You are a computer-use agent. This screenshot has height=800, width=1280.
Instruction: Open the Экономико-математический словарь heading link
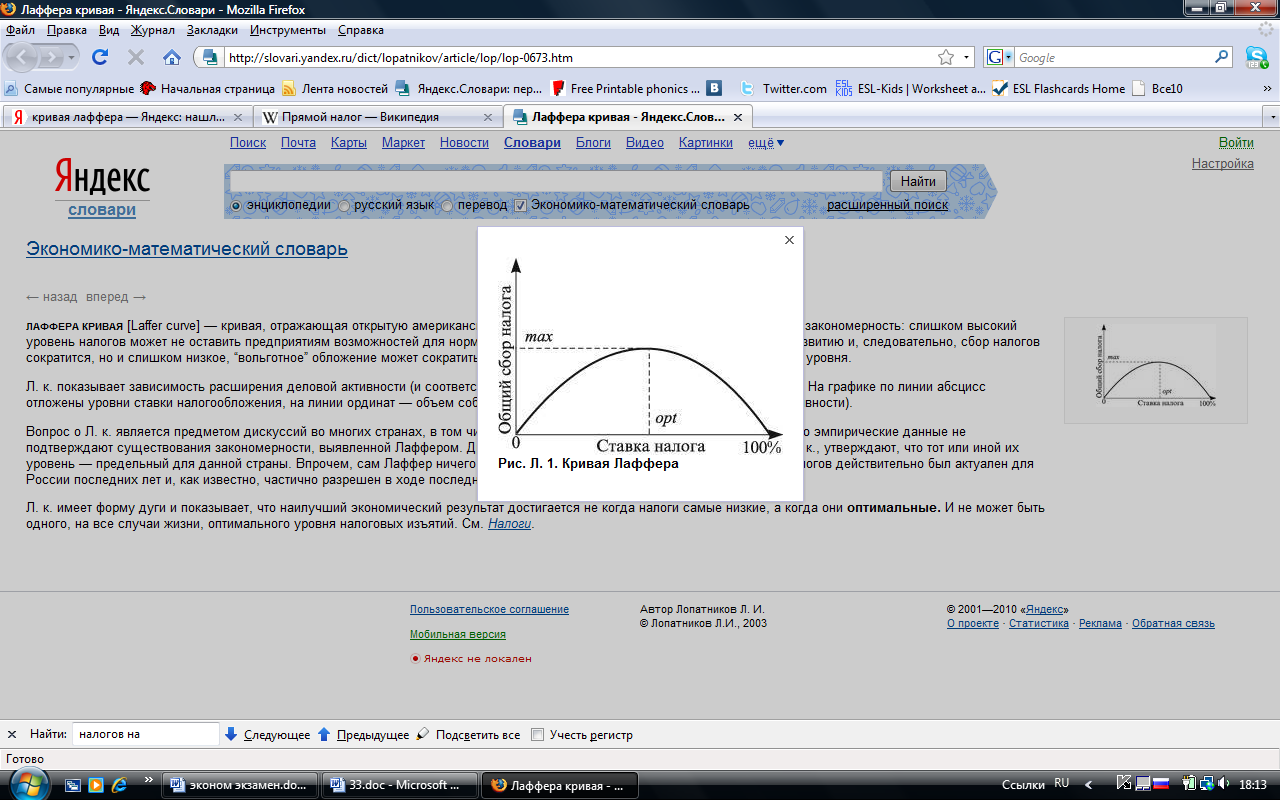point(187,249)
